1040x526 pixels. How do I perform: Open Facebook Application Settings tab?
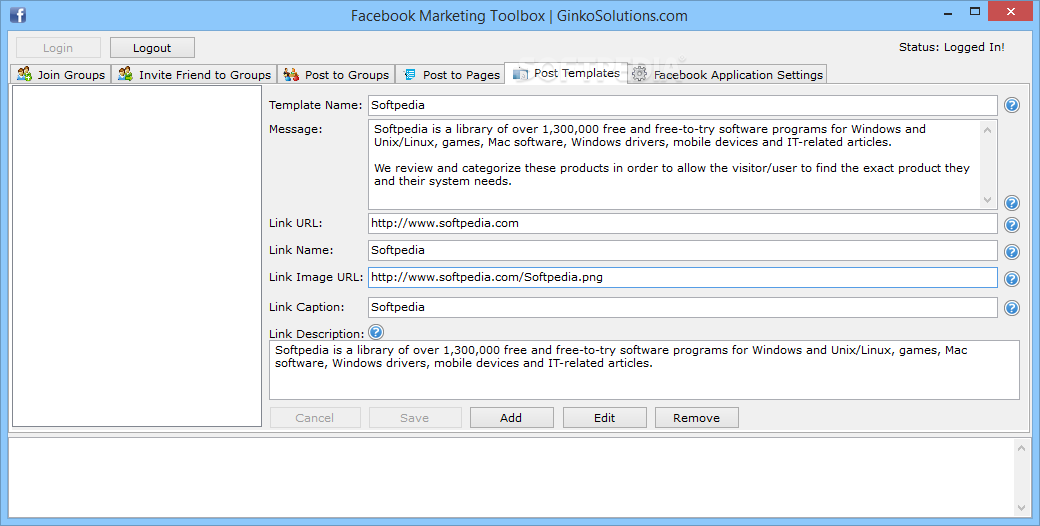pyautogui.click(x=727, y=74)
